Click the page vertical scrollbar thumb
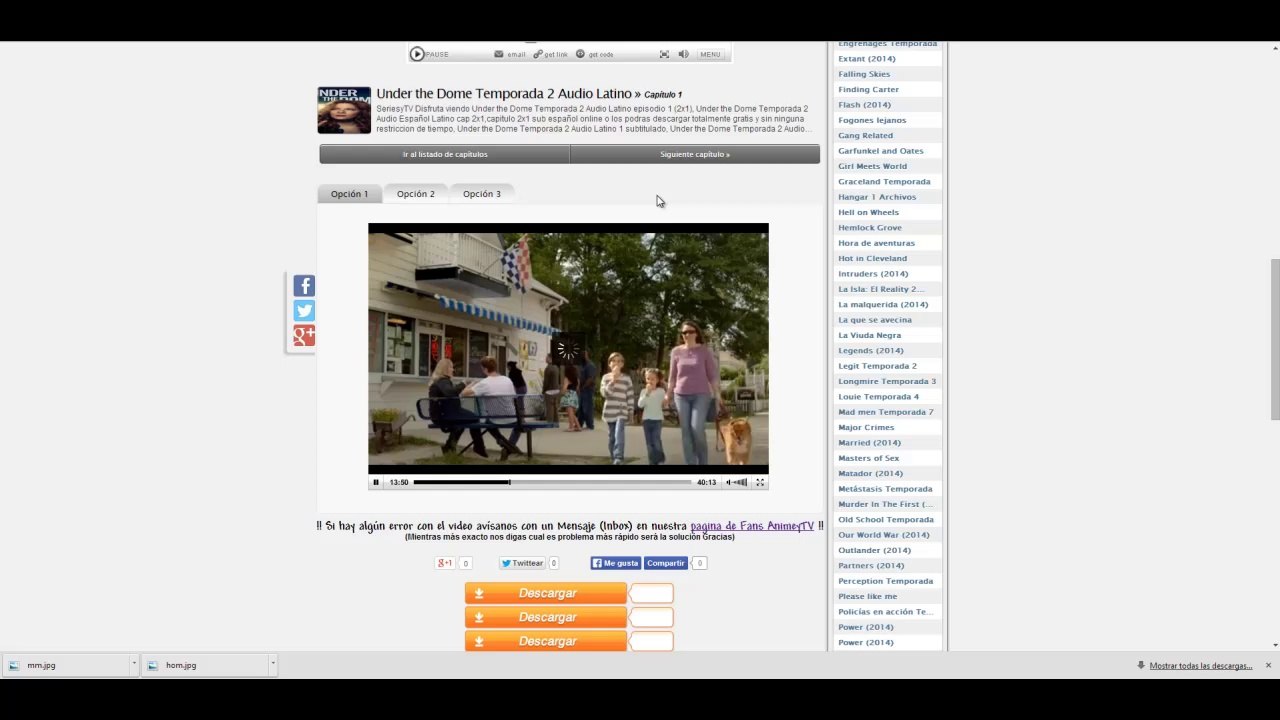The width and height of the screenshot is (1280, 720). (x=1274, y=340)
